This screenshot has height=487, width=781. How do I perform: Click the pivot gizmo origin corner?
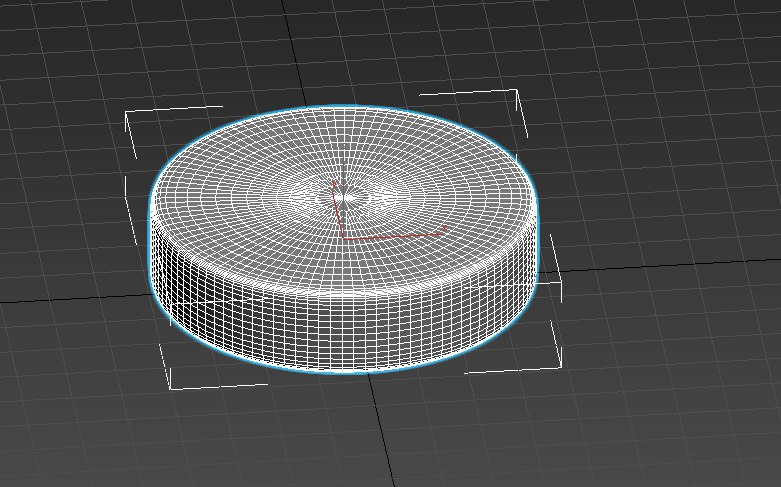(x=344, y=239)
